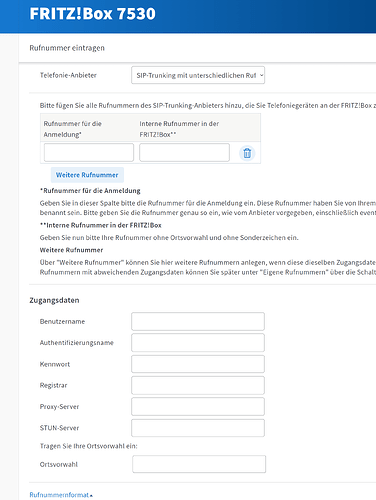Select the Benutzername input field
Viewport: 376px width, 500px height.
coord(198,321)
